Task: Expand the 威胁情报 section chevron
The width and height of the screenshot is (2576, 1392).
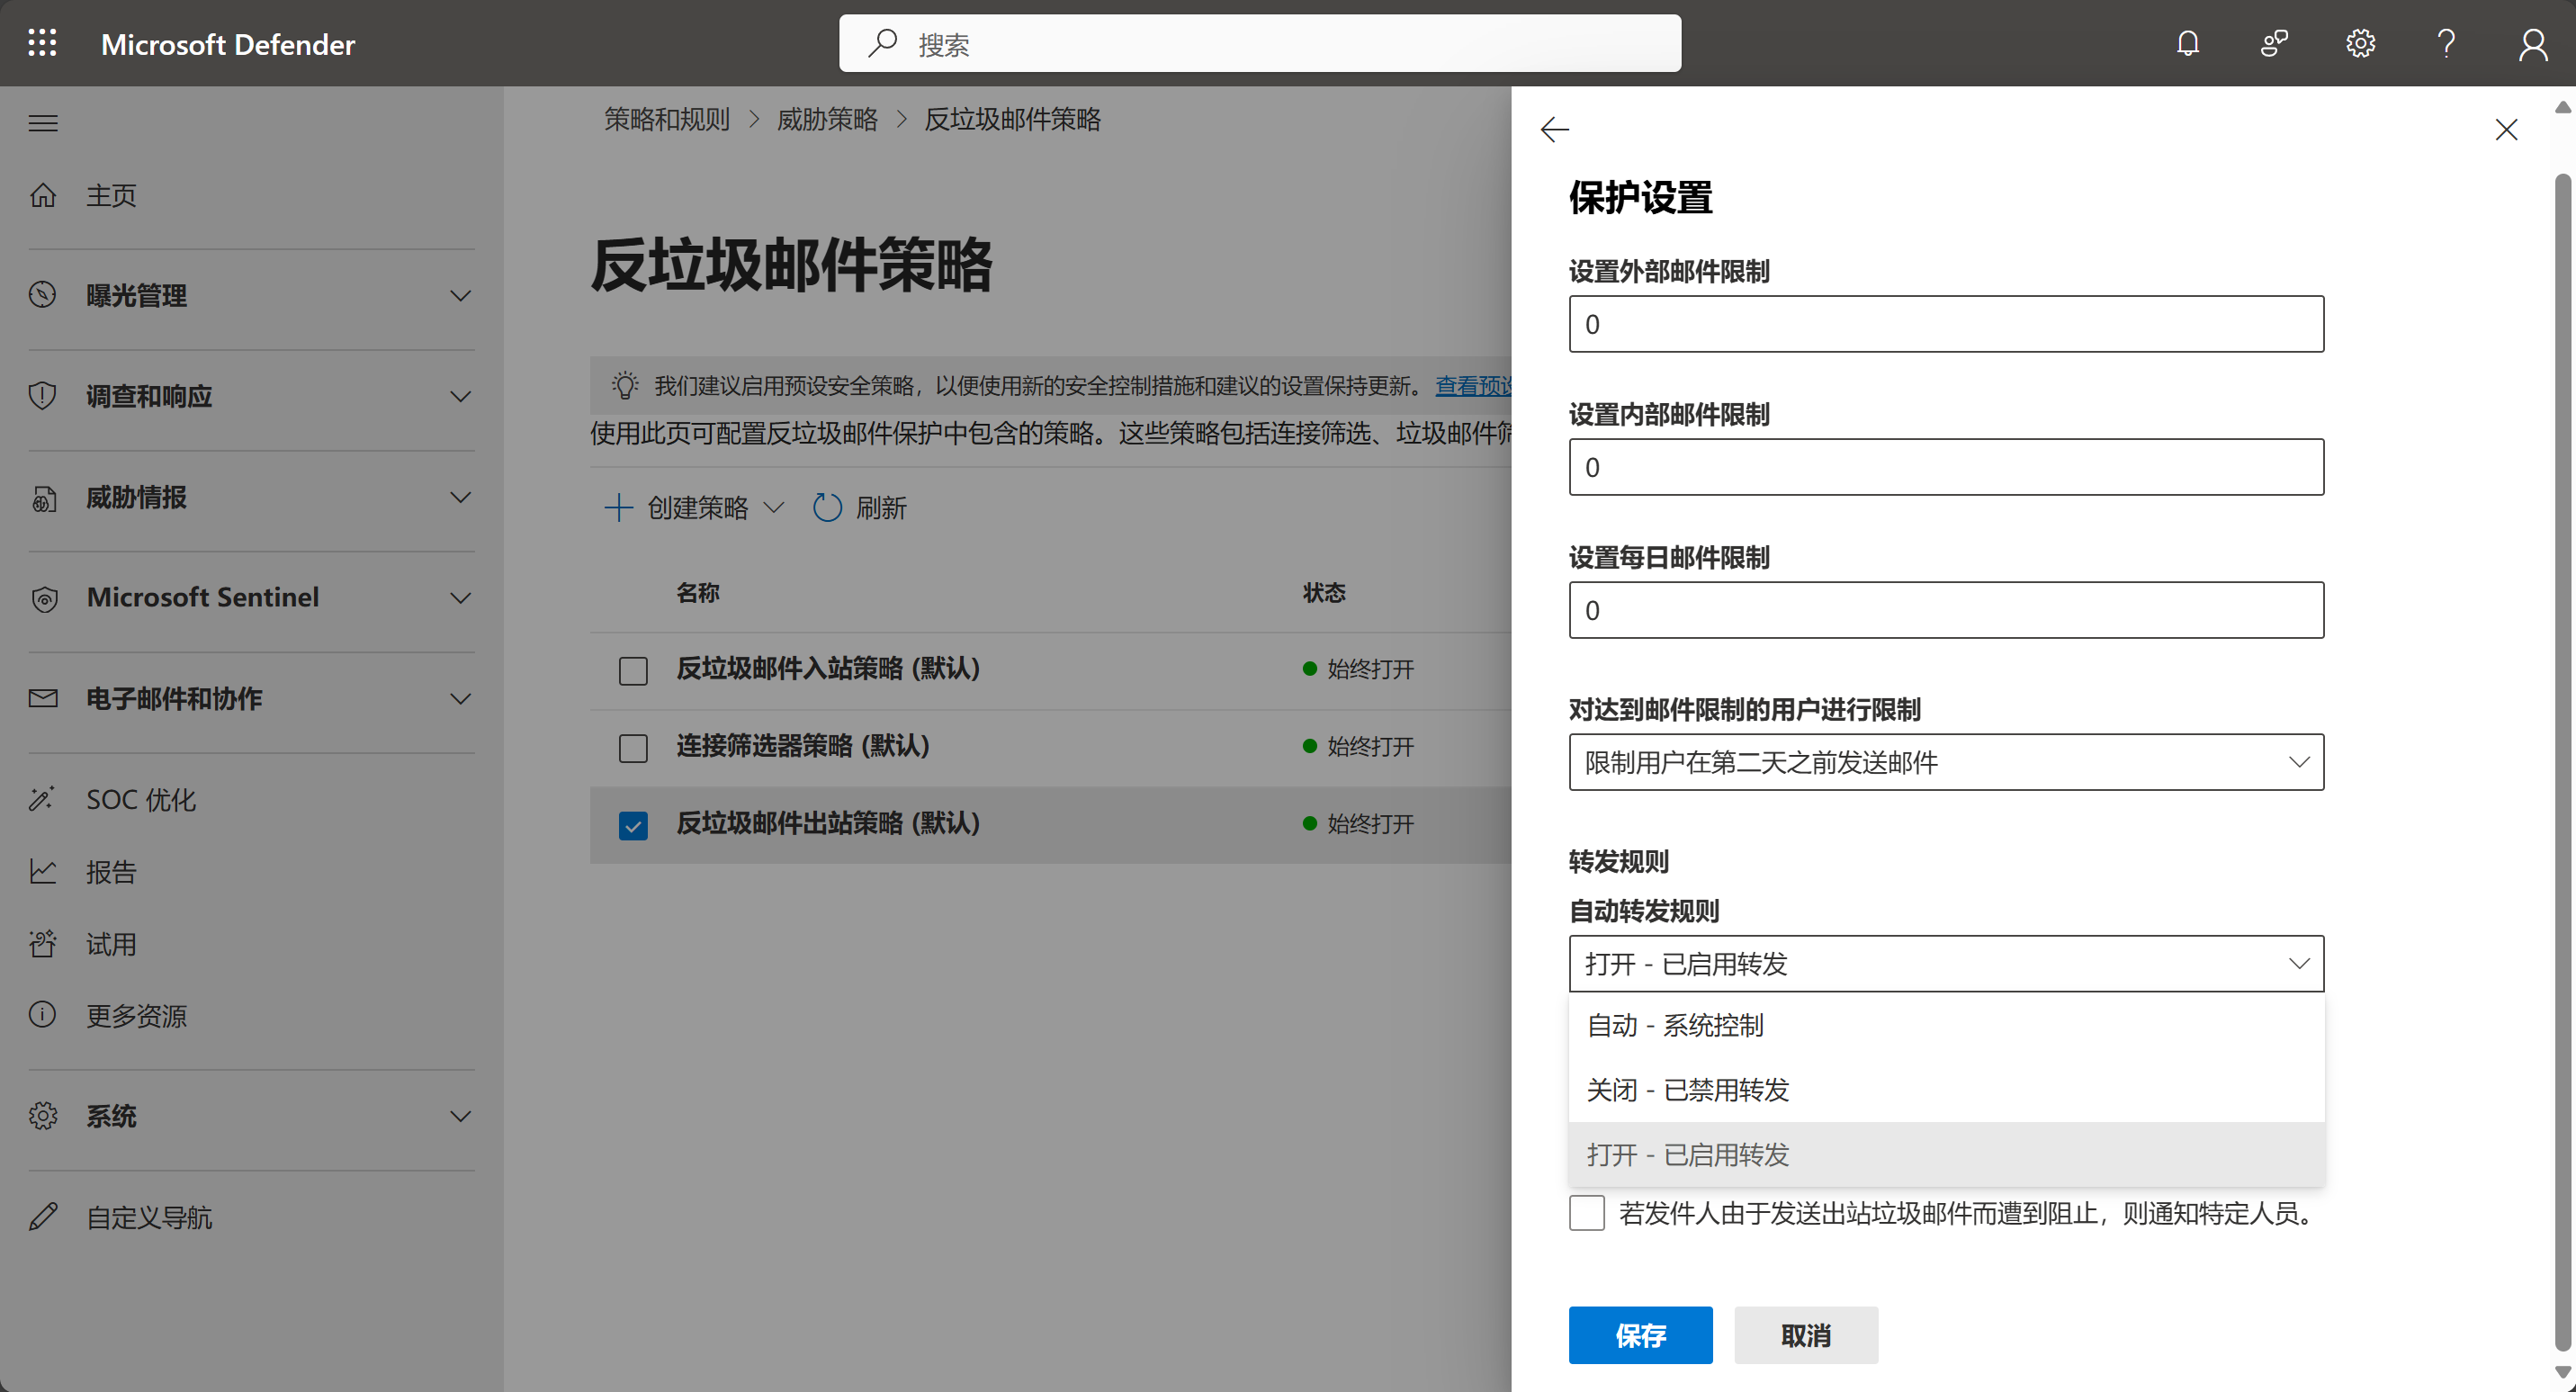Action: [460, 497]
